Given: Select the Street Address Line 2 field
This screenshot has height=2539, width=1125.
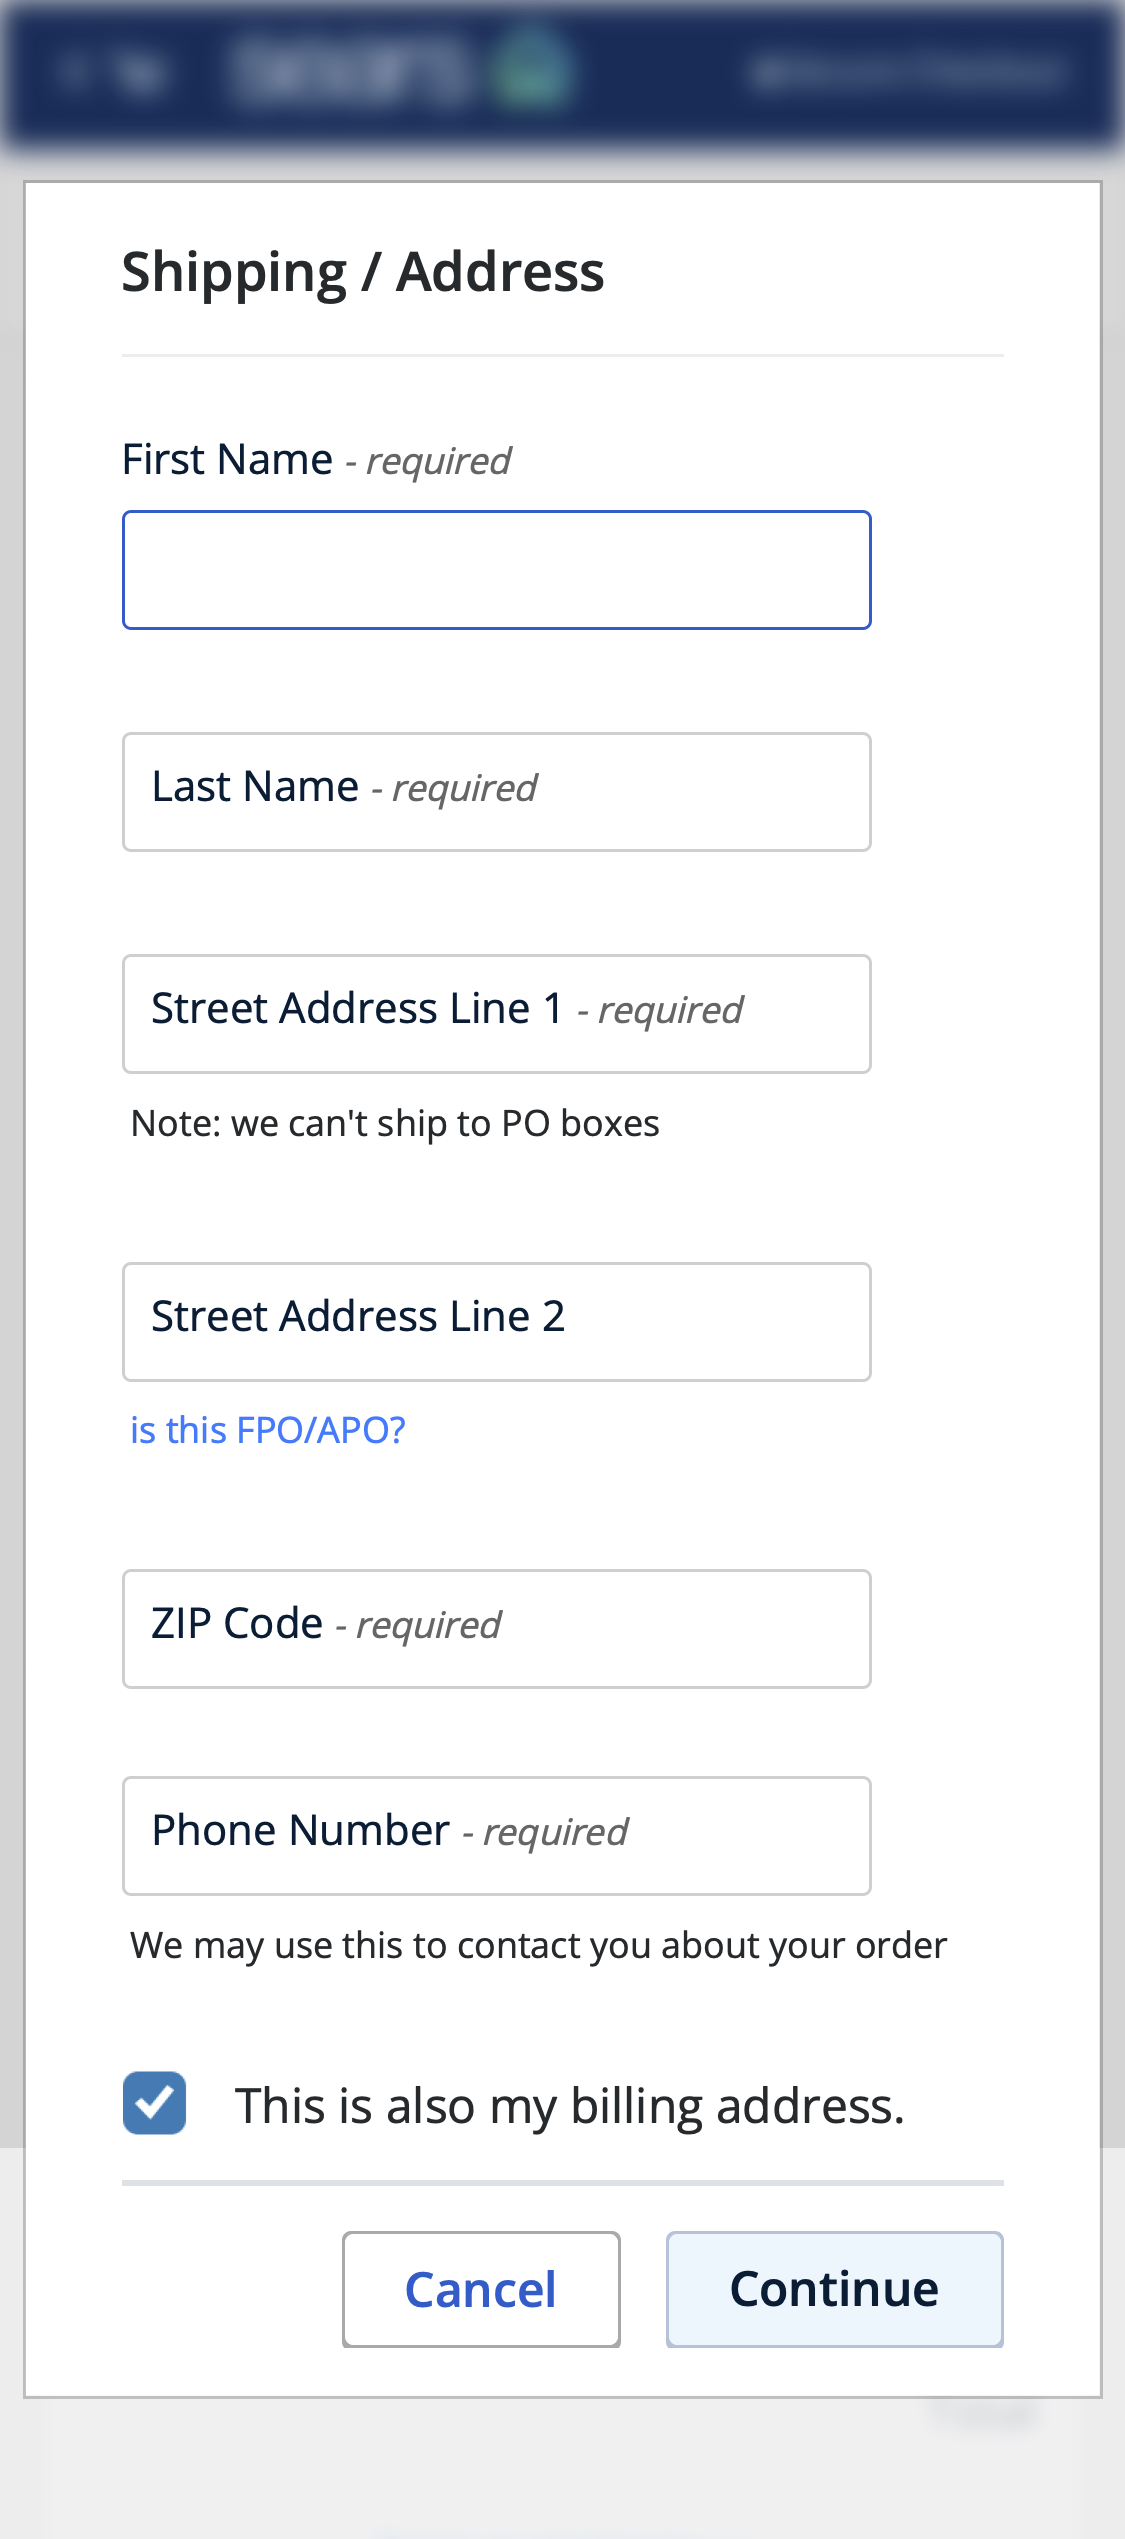Looking at the screenshot, I should click(x=496, y=1322).
